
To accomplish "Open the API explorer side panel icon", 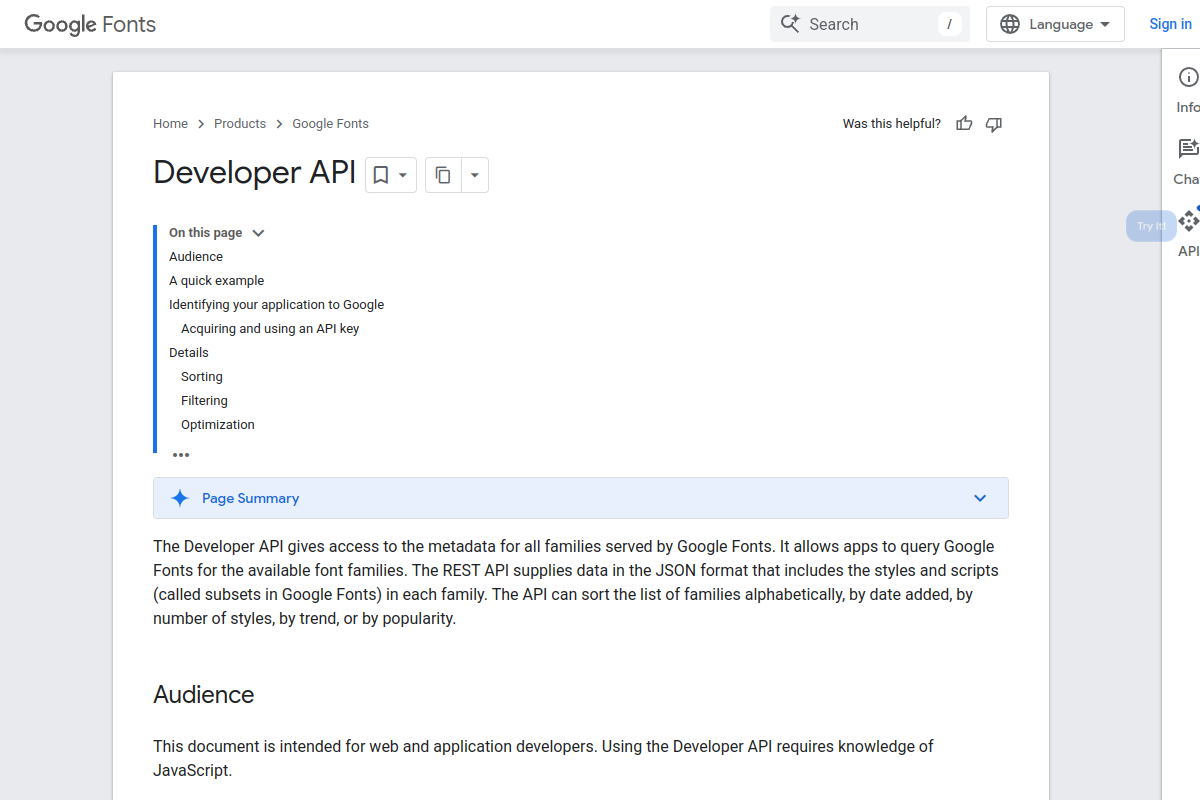I will pos(1188,220).
